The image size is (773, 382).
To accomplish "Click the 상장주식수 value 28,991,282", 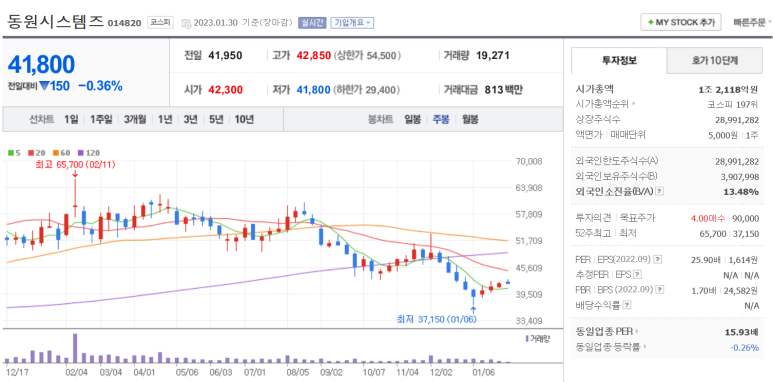I will tap(737, 119).
